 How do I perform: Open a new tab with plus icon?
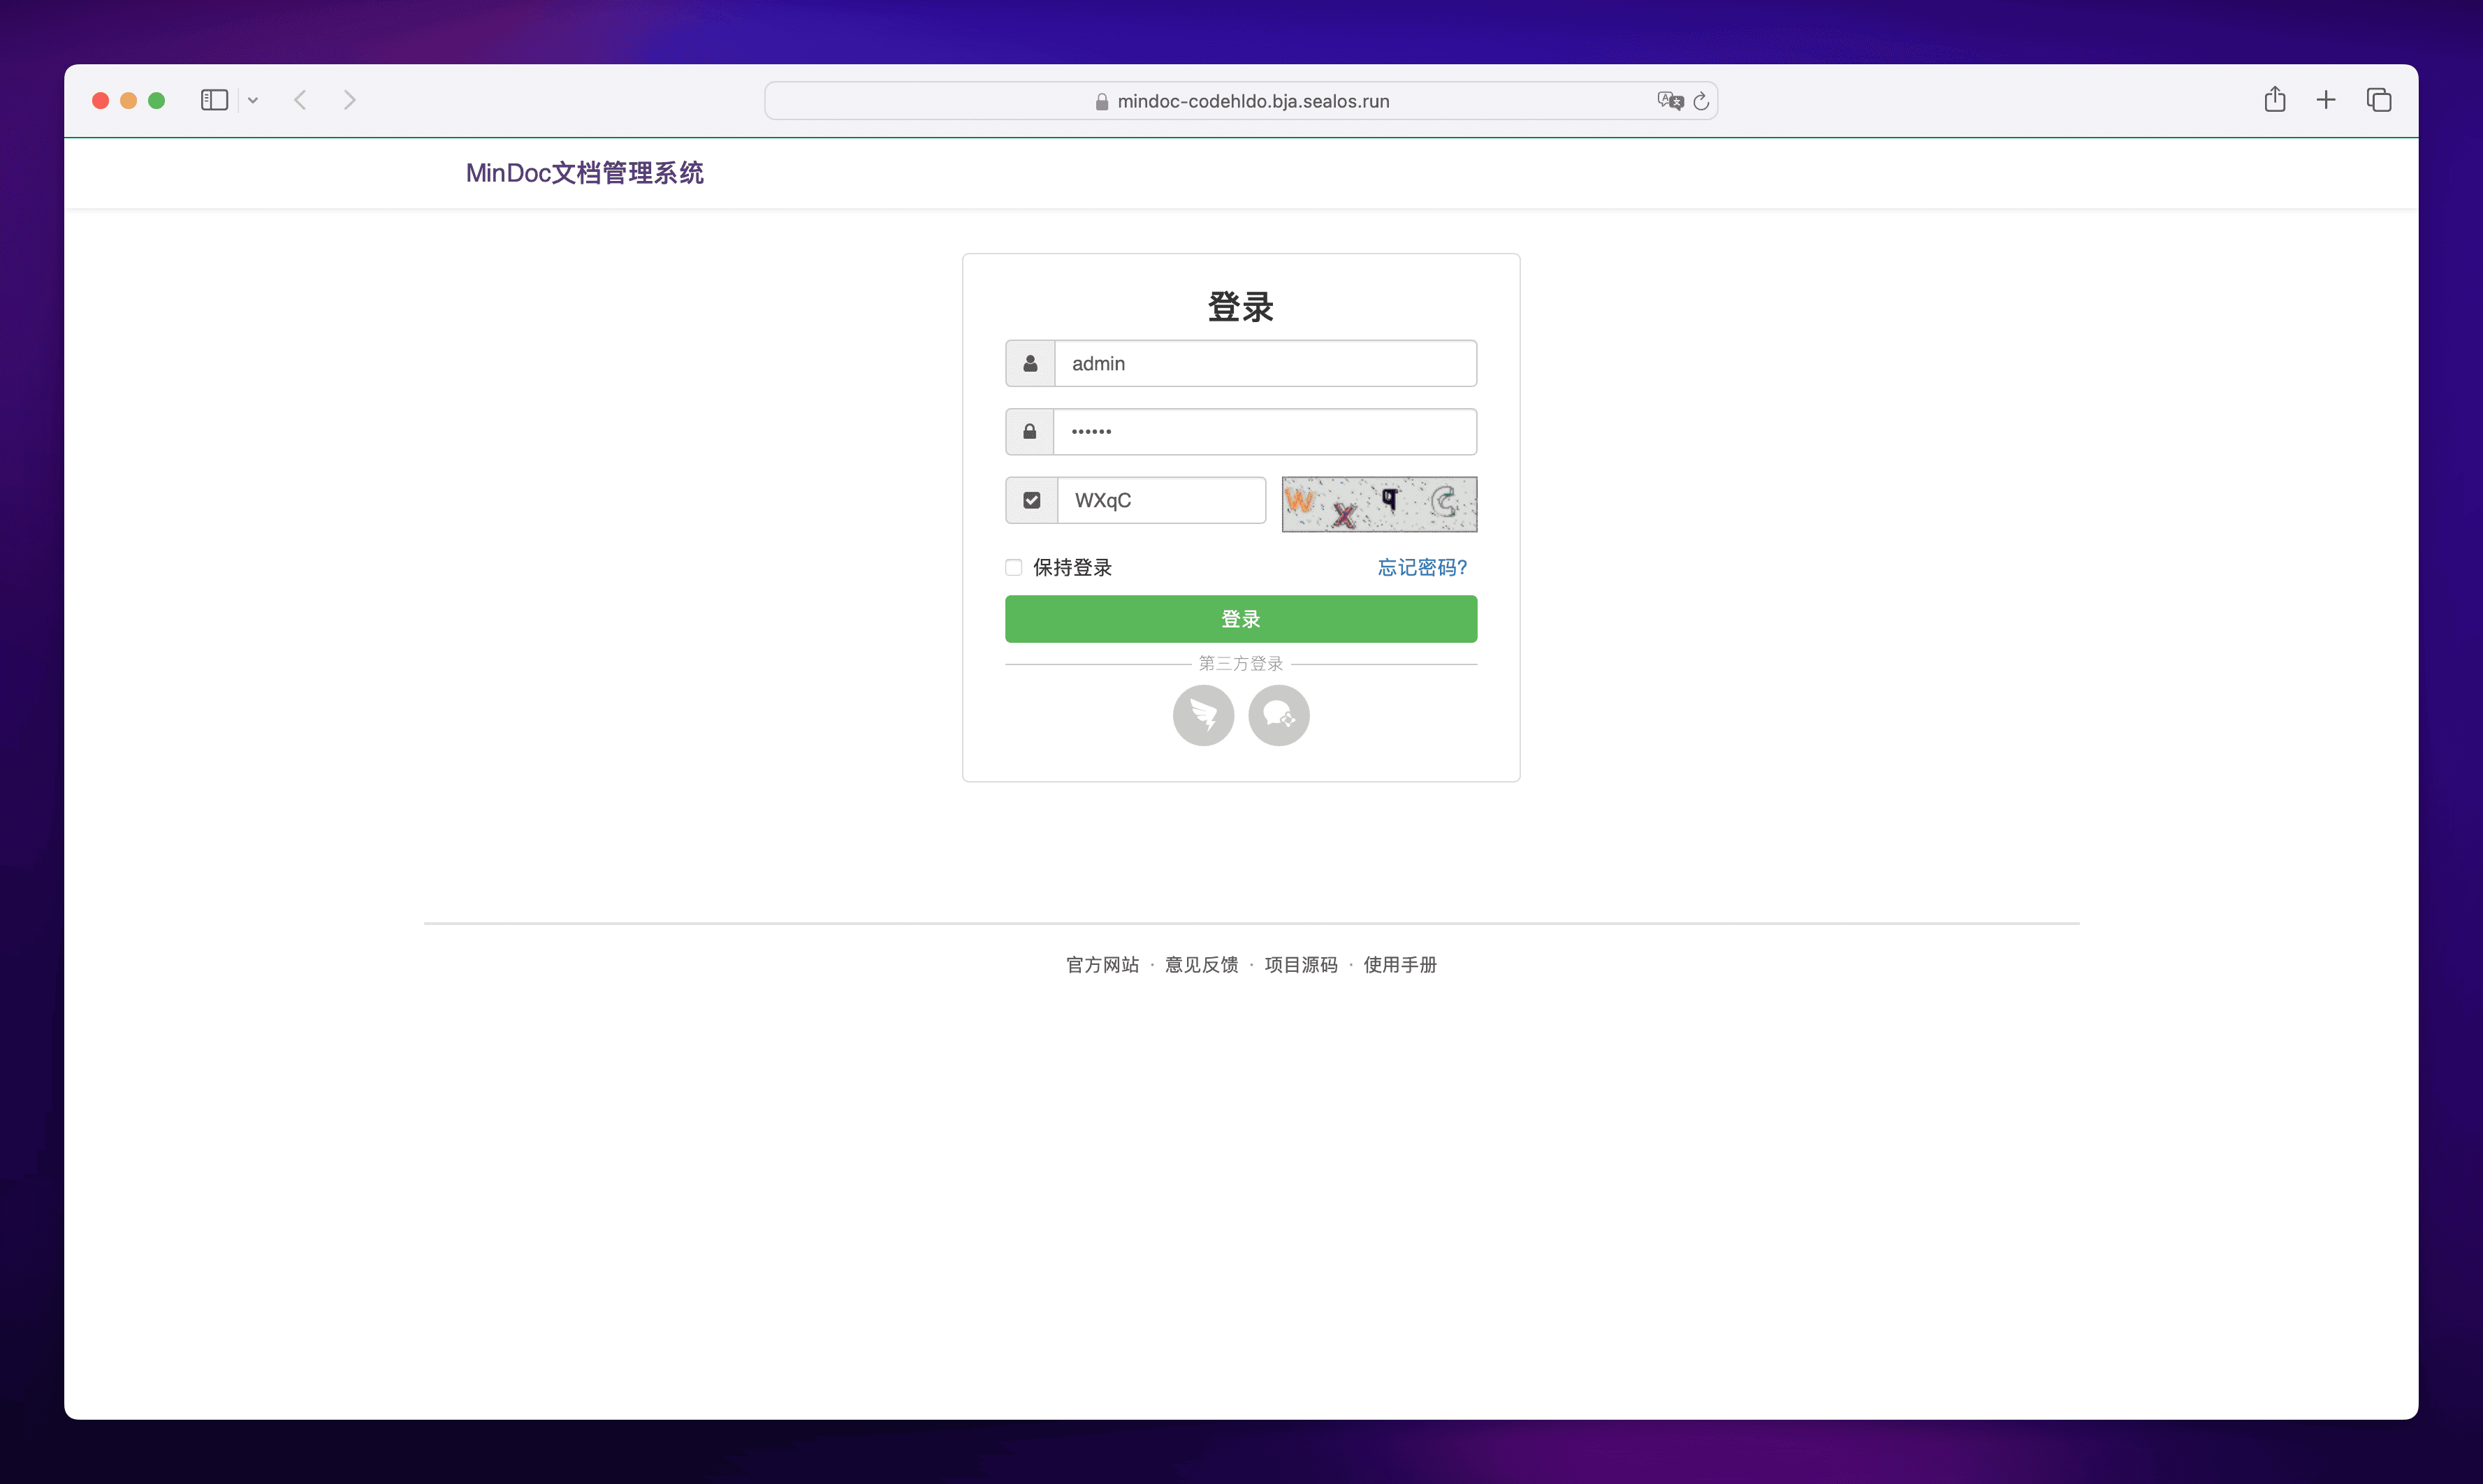pyautogui.click(x=2326, y=100)
